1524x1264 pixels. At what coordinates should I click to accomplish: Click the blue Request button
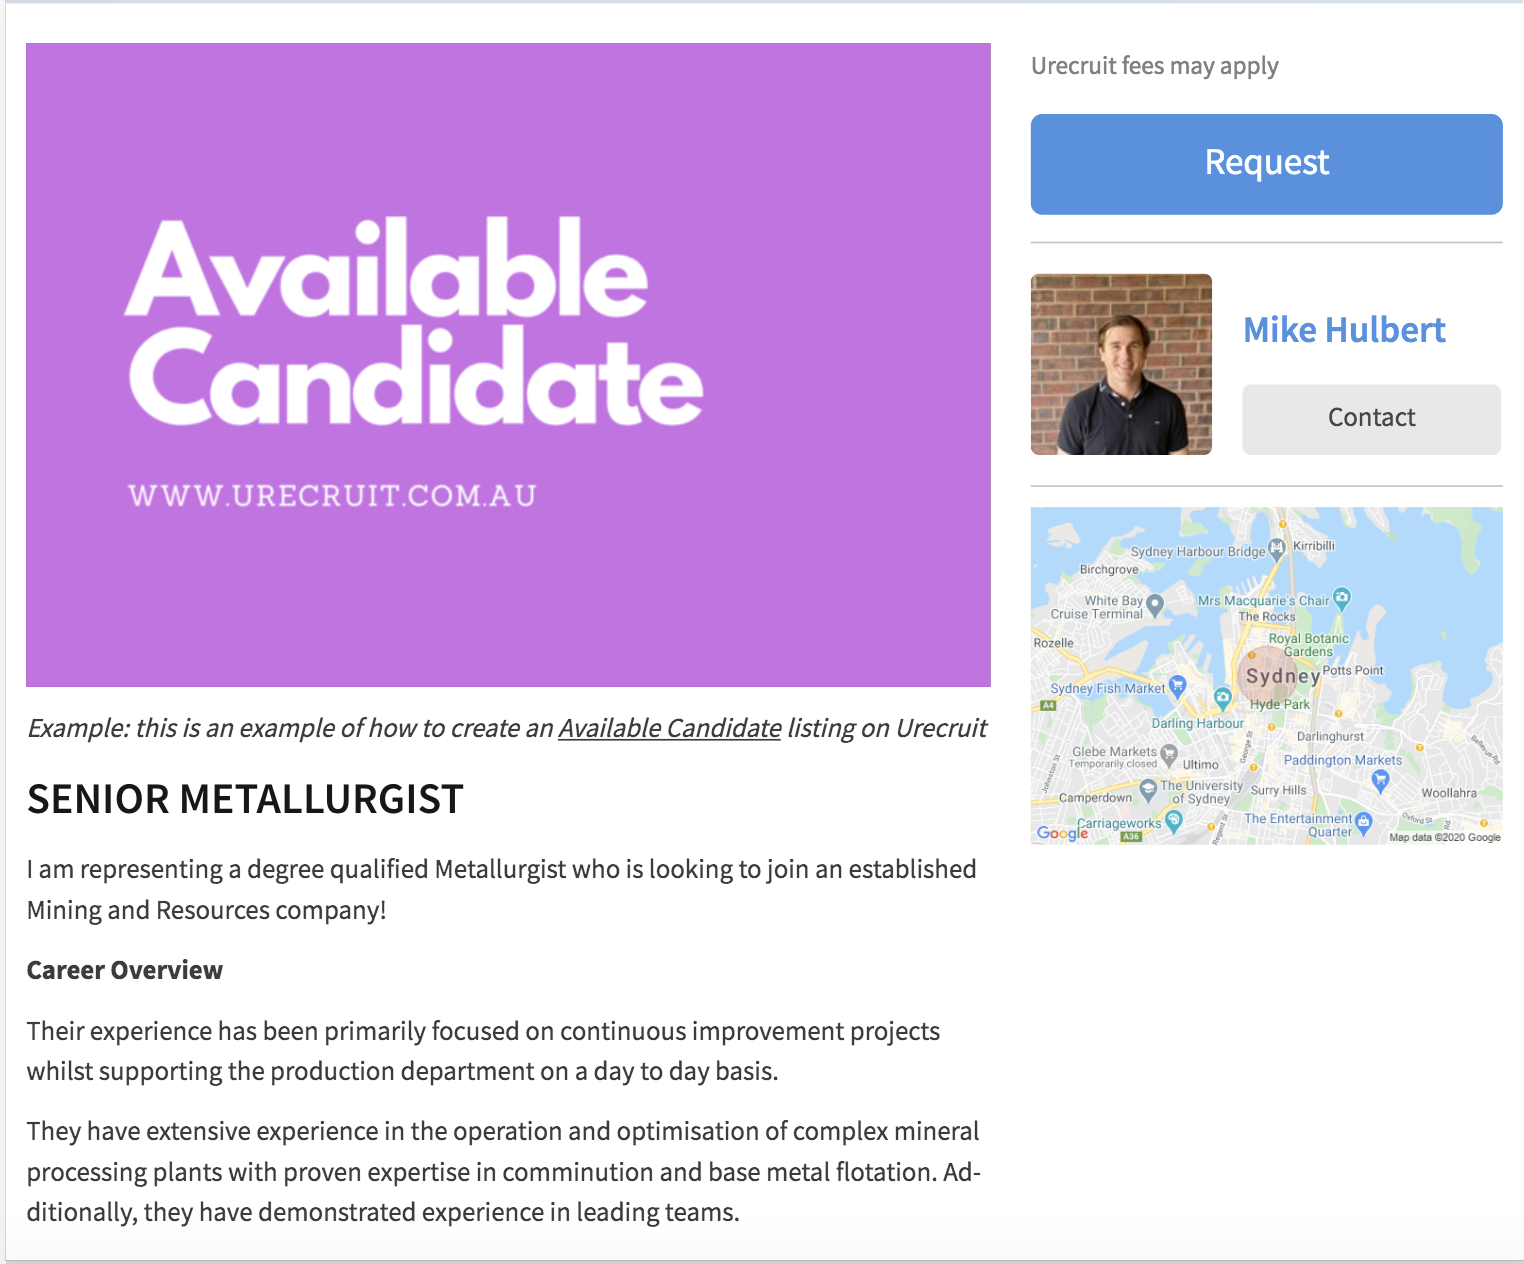point(1266,163)
